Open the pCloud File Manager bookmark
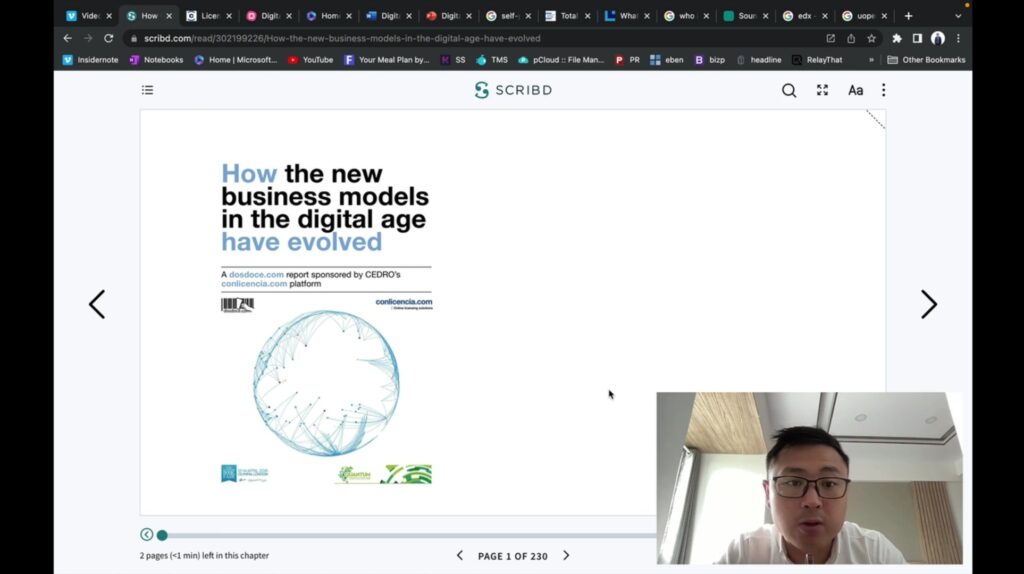 click(x=562, y=60)
